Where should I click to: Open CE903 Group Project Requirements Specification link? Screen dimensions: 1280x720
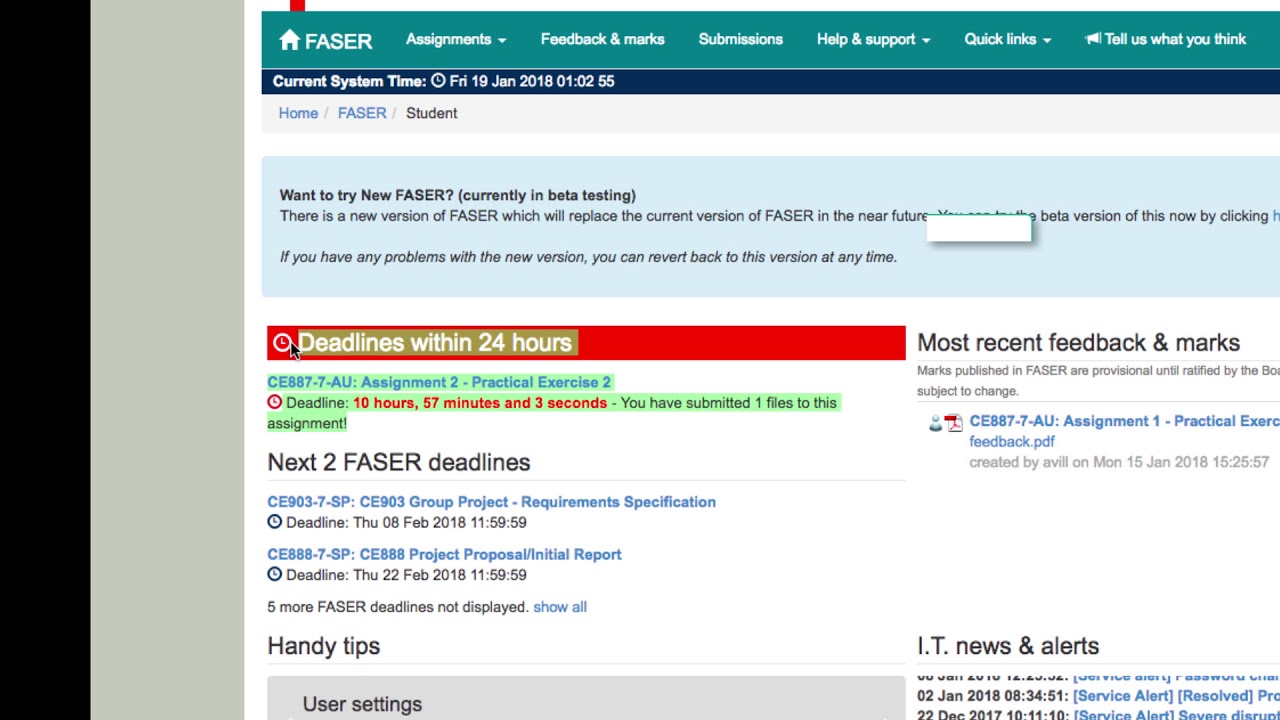(491, 502)
